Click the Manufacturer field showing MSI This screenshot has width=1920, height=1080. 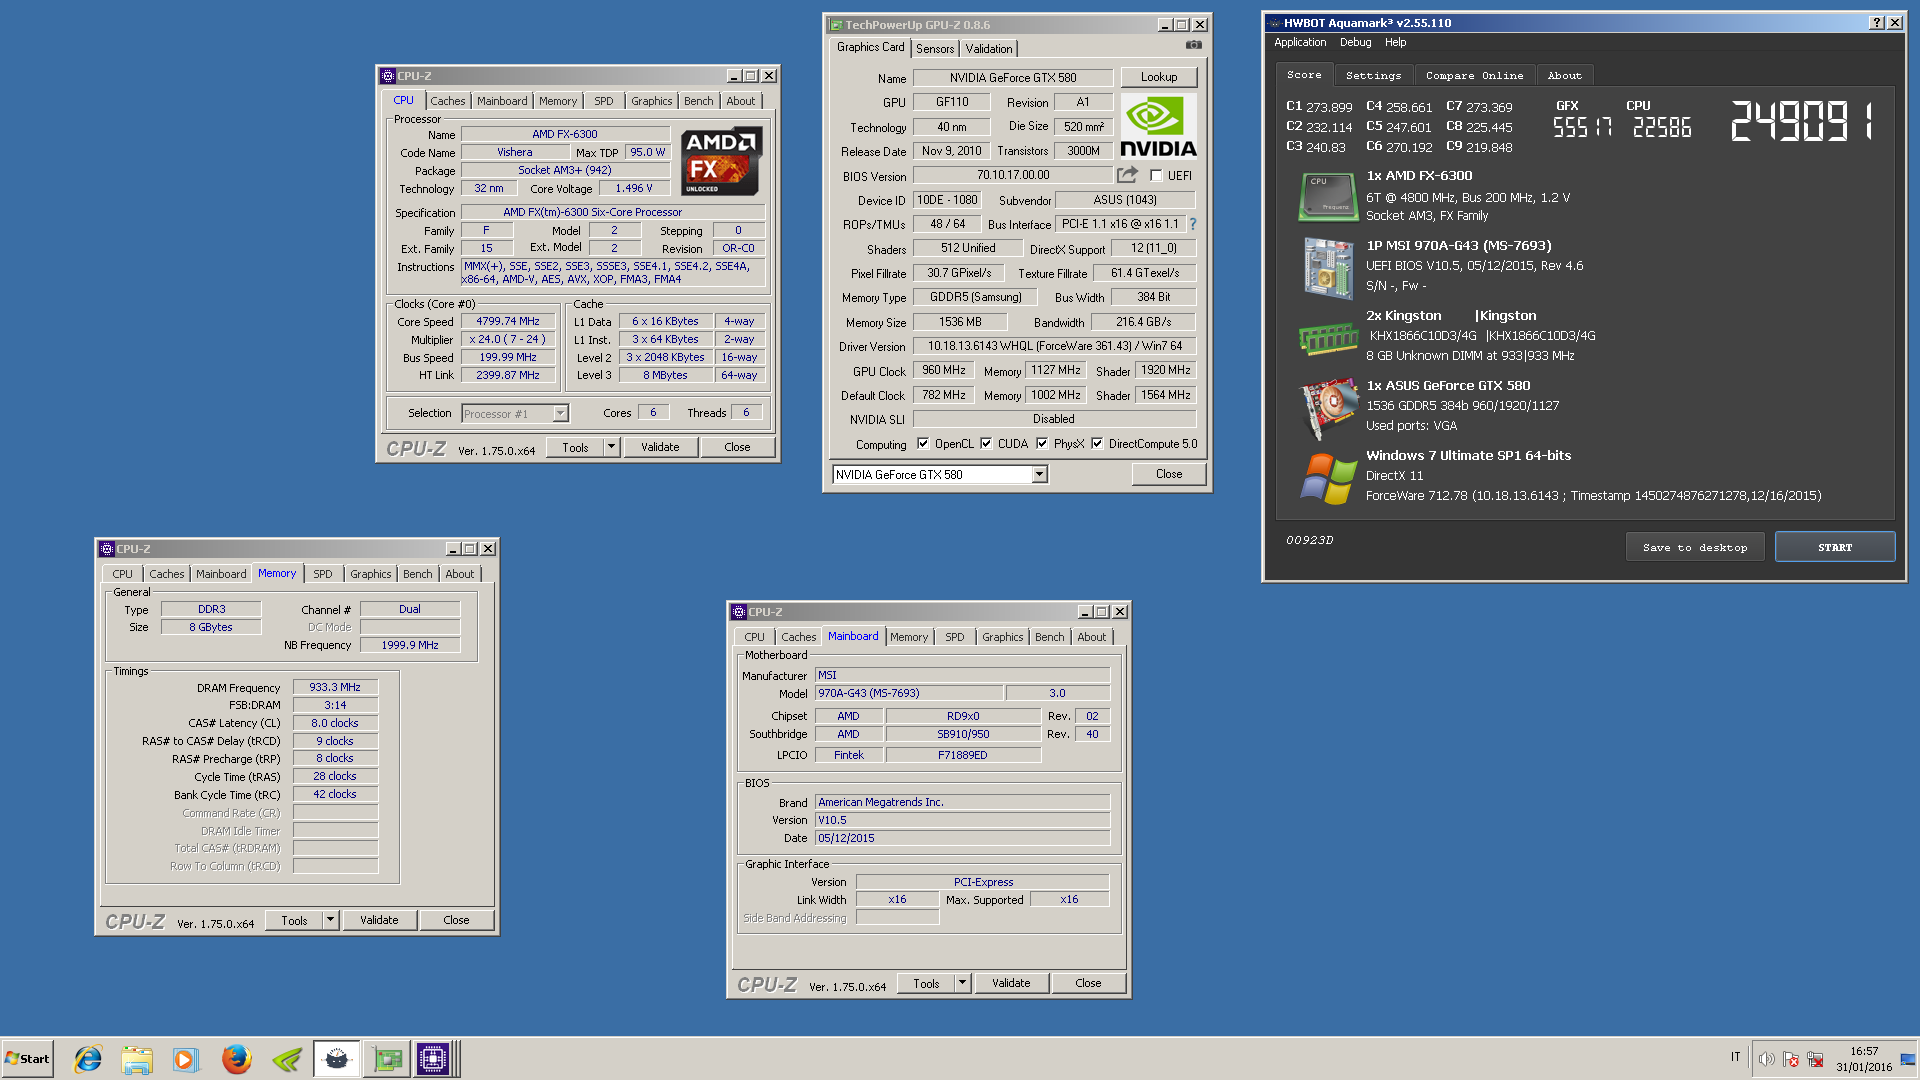click(x=962, y=676)
